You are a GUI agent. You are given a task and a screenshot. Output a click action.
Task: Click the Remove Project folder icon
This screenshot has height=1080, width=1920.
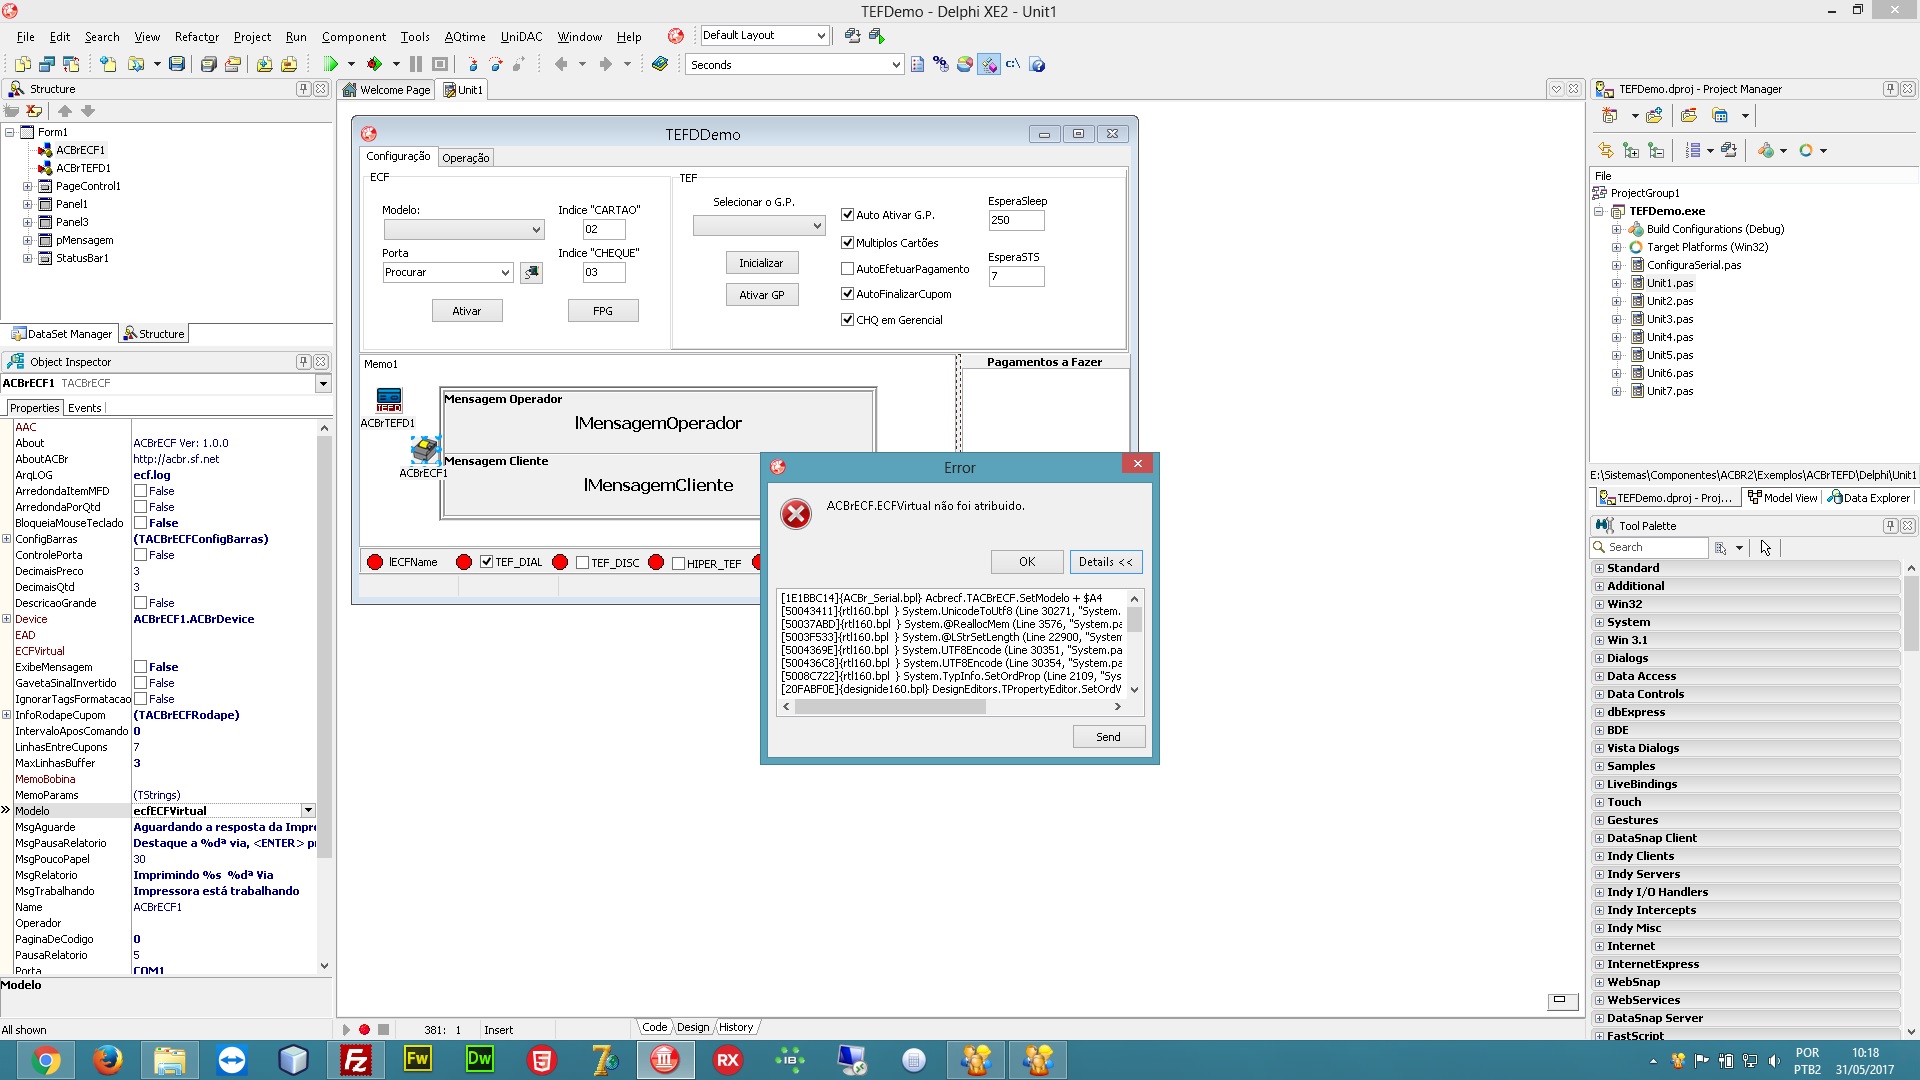coord(1689,116)
